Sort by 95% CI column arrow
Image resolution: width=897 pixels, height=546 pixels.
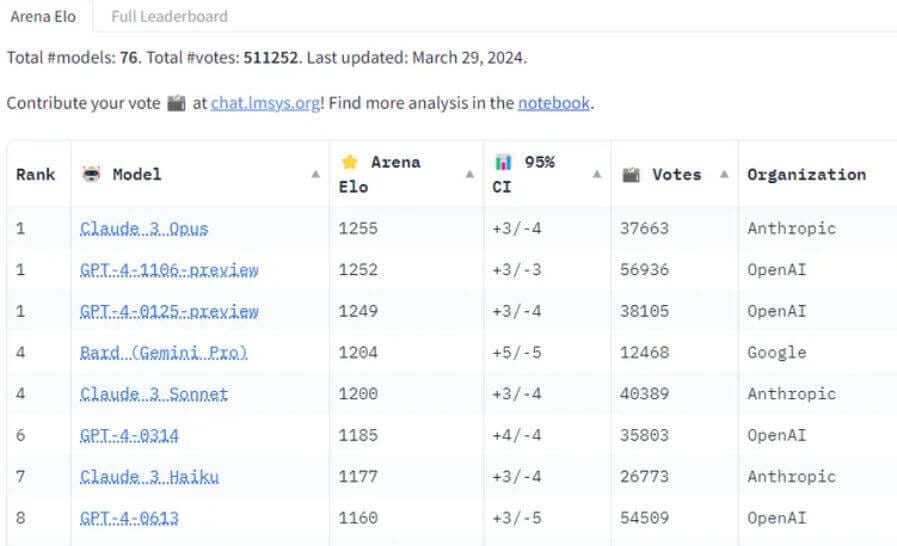[597, 174]
